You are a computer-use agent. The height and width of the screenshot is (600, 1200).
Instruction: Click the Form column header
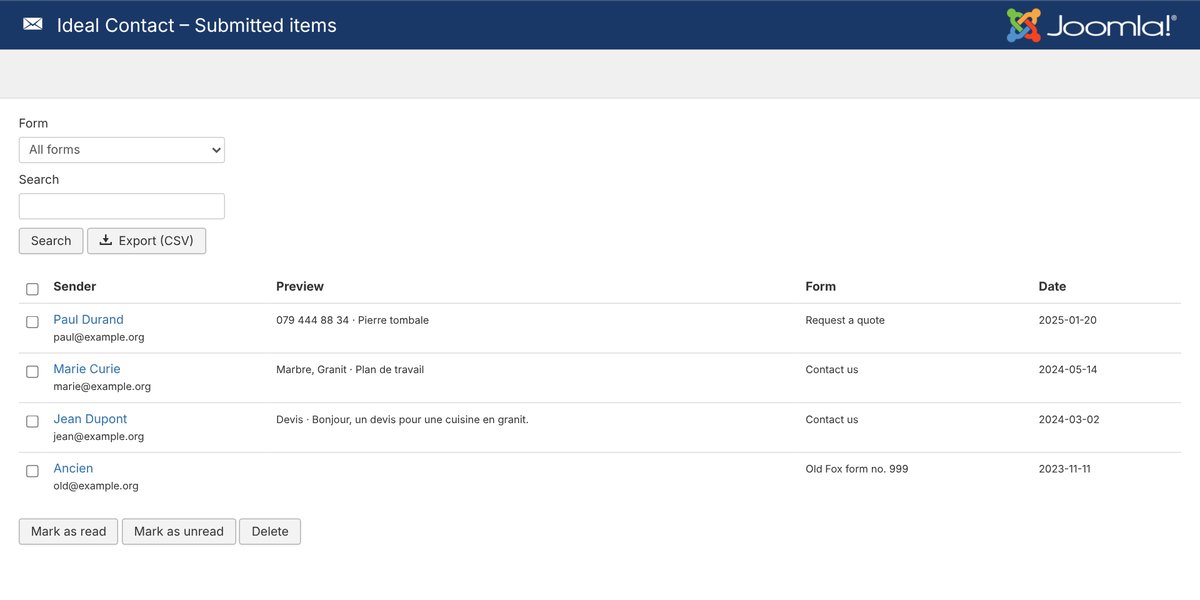[x=820, y=286]
